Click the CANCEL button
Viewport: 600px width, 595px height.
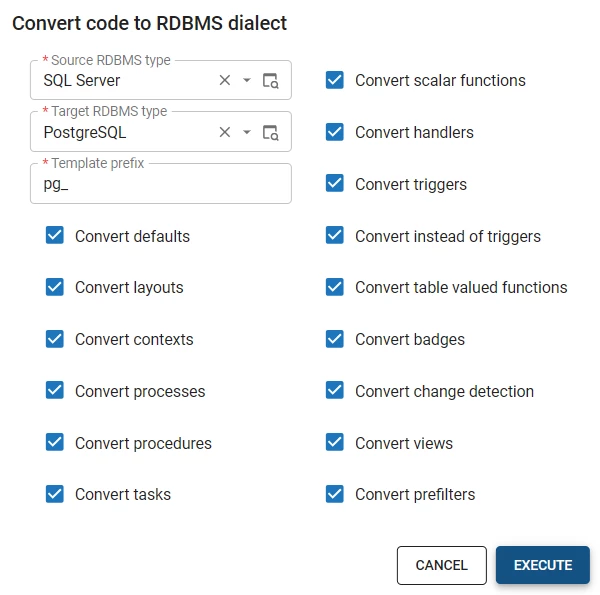(x=442, y=565)
